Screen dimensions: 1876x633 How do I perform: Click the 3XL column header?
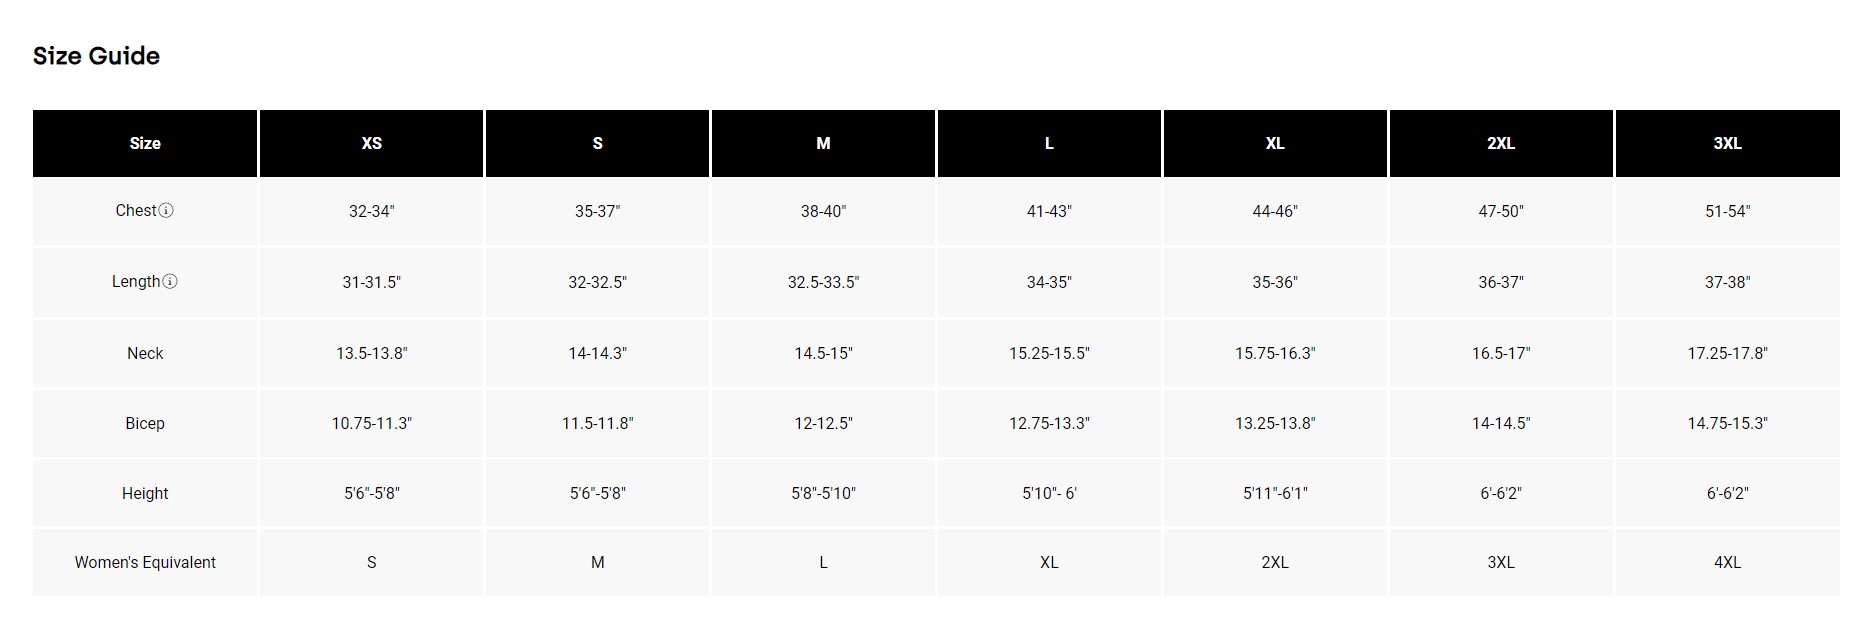pyautogui.click(x=1727, y=143)
